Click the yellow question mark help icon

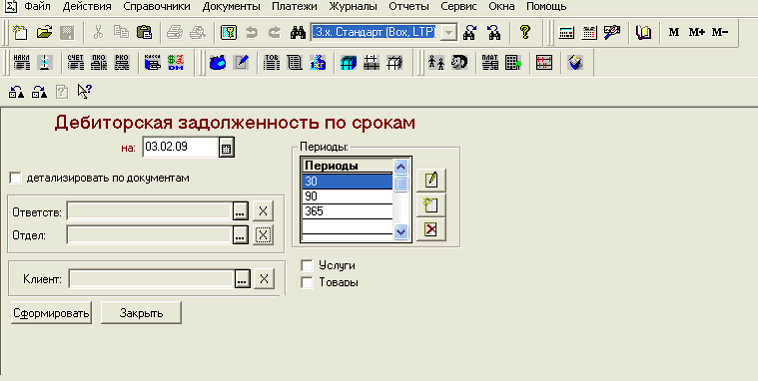(x=525, y=32)
